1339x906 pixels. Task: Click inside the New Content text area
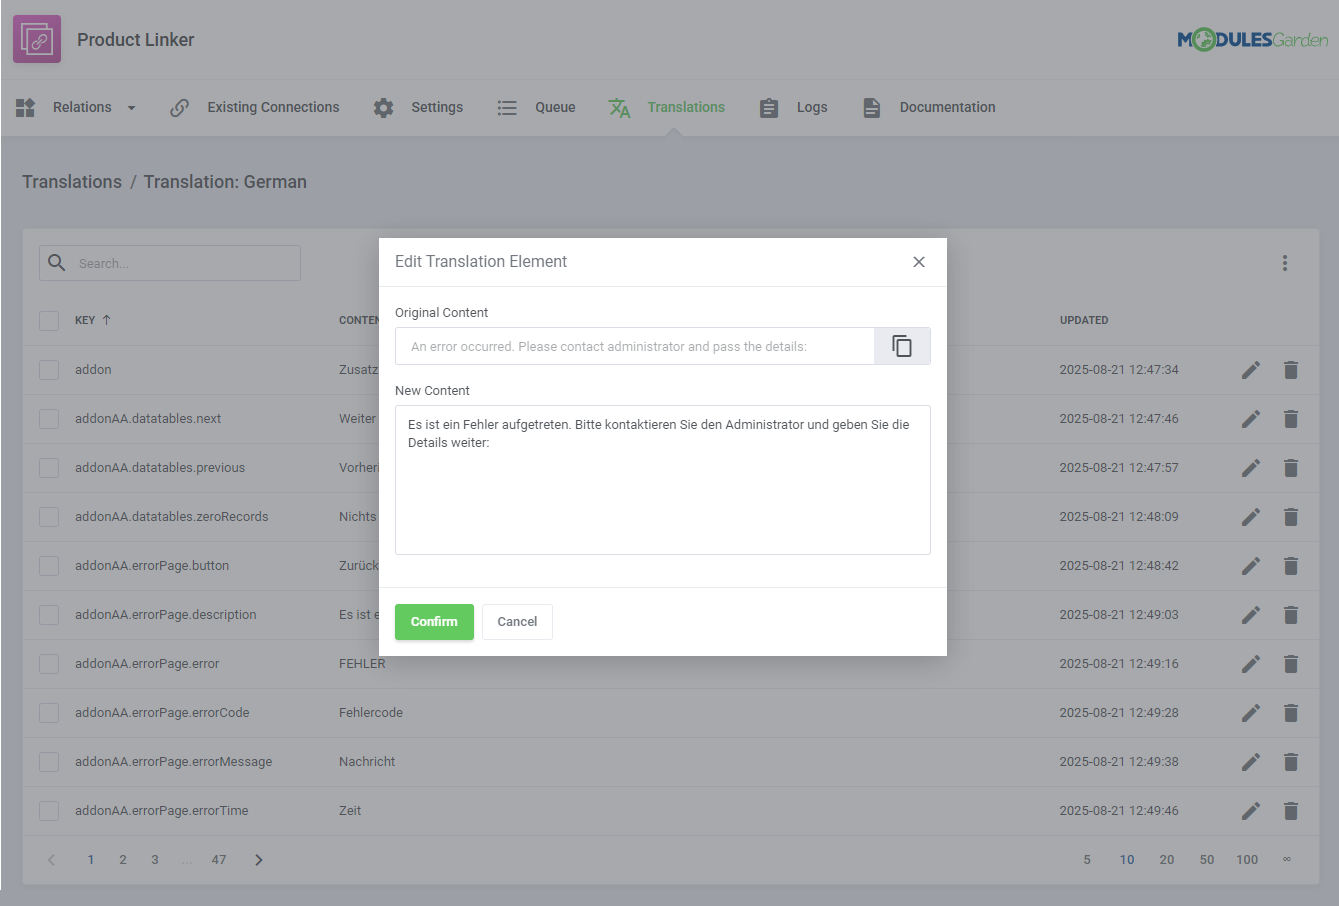663,480
